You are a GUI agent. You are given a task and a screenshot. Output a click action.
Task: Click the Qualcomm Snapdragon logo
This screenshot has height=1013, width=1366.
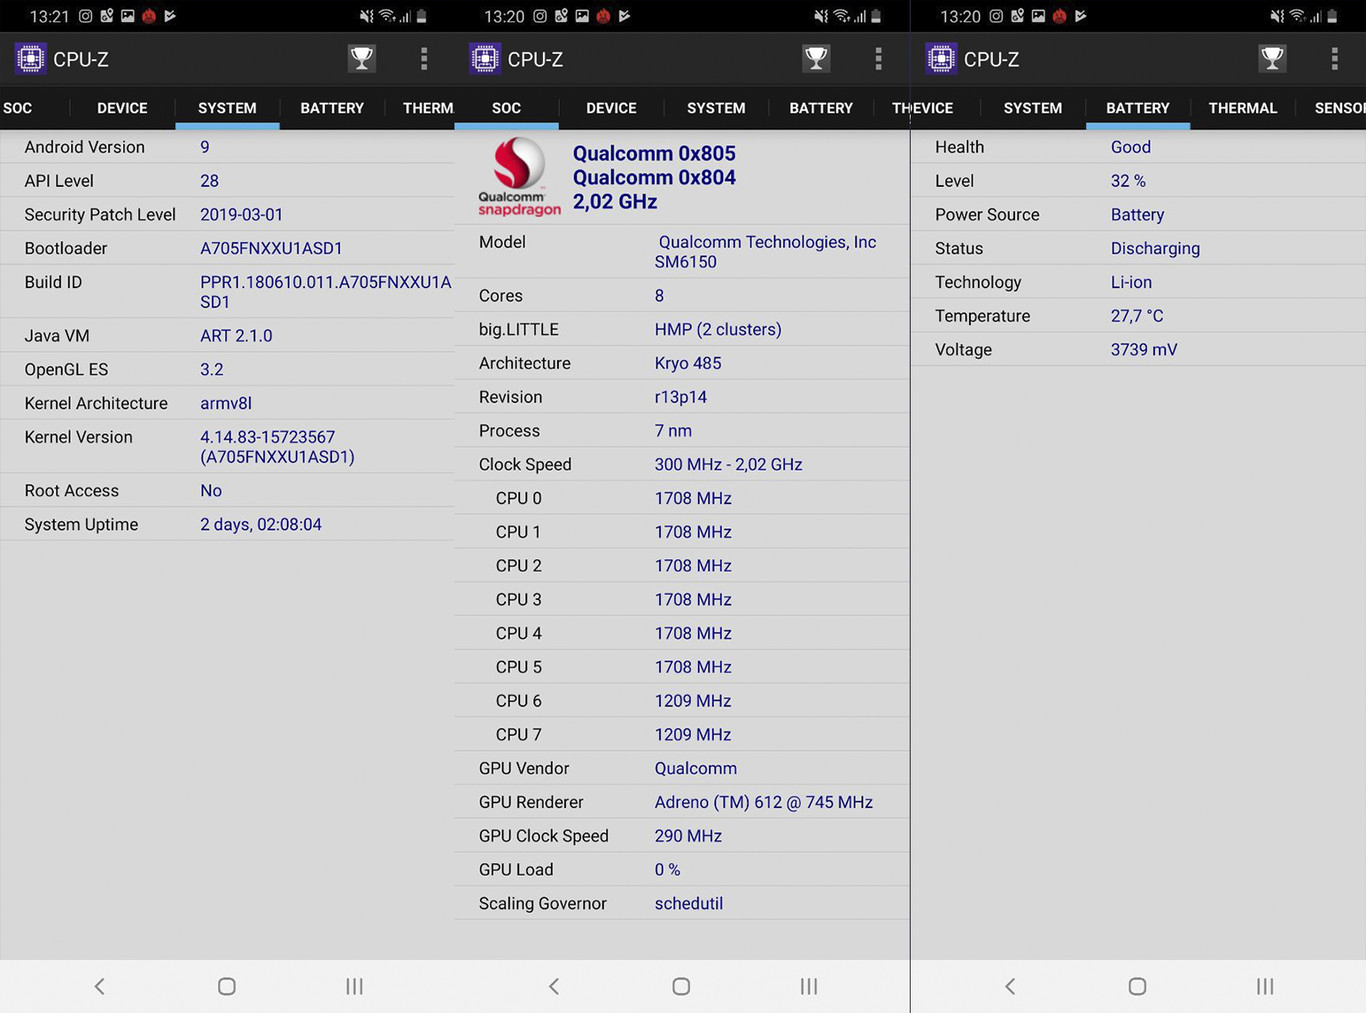pyautogui.click(x=518, y=177)
